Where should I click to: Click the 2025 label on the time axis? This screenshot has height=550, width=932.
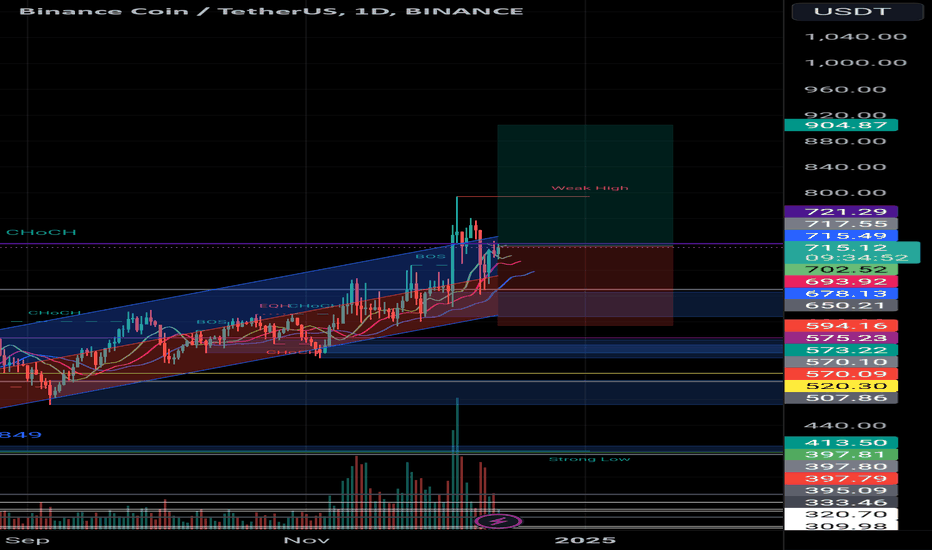coord(585,540)
